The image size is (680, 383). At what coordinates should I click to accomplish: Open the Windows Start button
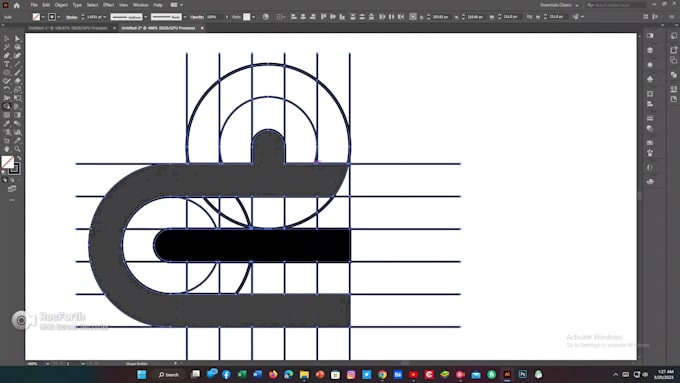point(141,374)
